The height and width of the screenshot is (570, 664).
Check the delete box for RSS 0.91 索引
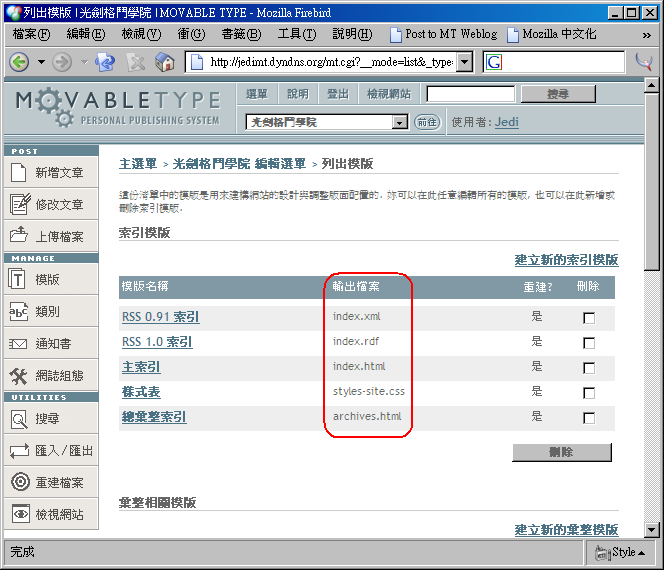coord(589,318)
